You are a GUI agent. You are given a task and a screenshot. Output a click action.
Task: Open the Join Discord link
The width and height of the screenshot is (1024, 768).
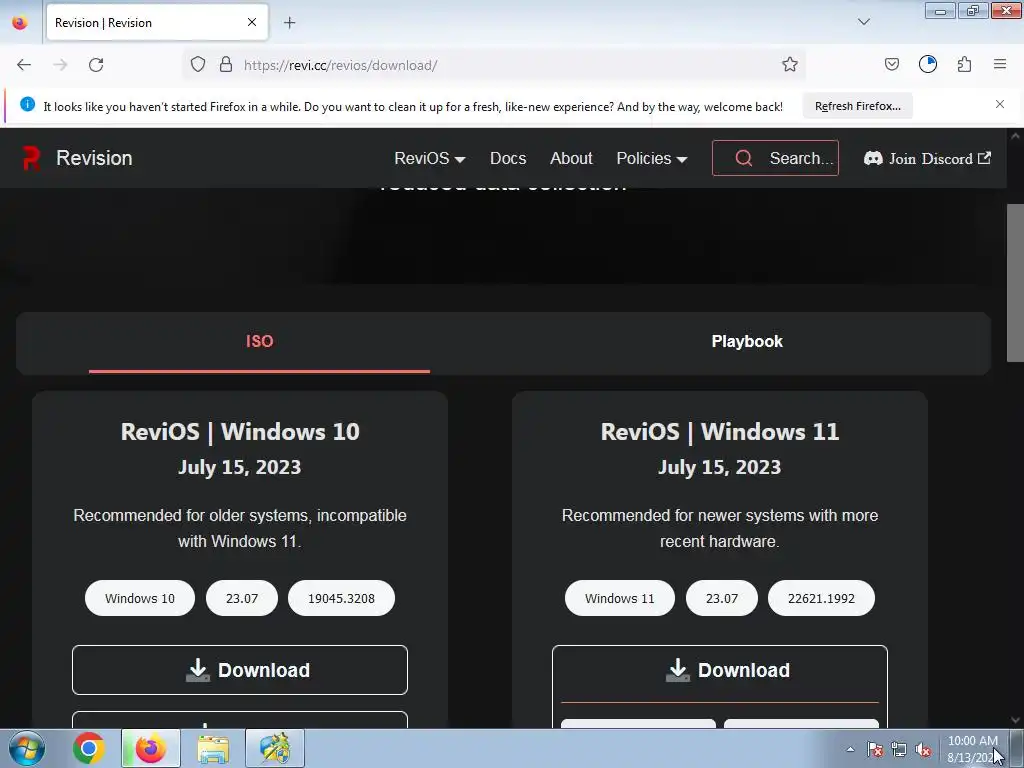[927, 158]
